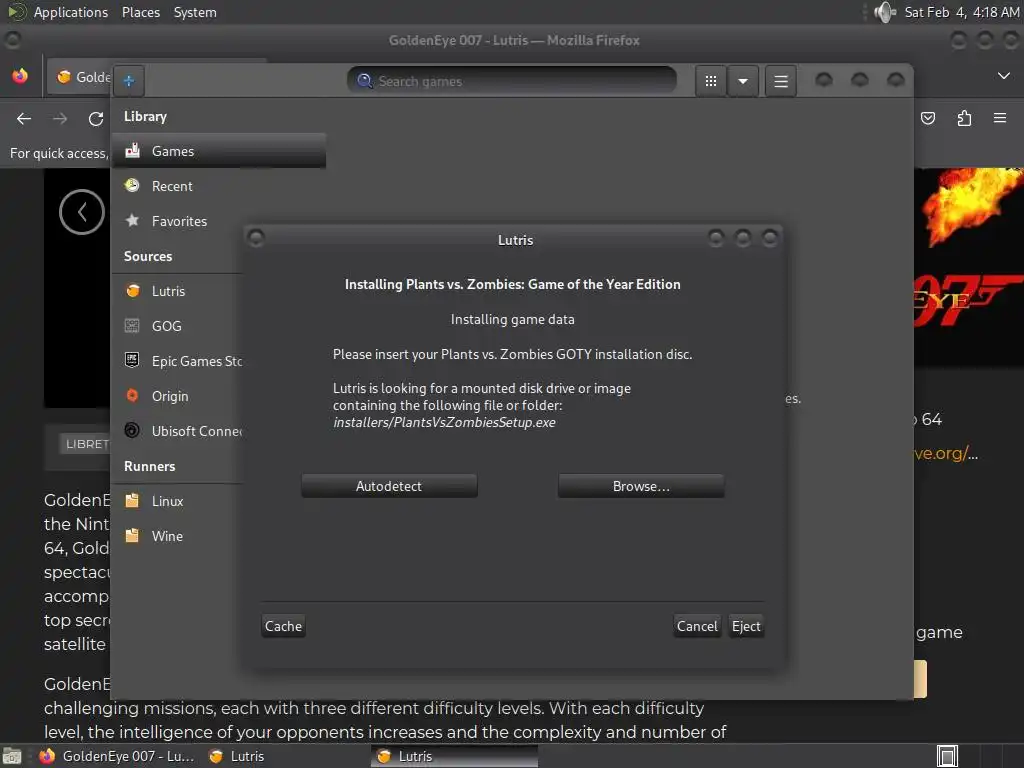Image resolution: width=1024 pixels, height=768 pixels.
Task: Click the volume speaker icon
Action: pyautogui.click(x=885, y=12)
